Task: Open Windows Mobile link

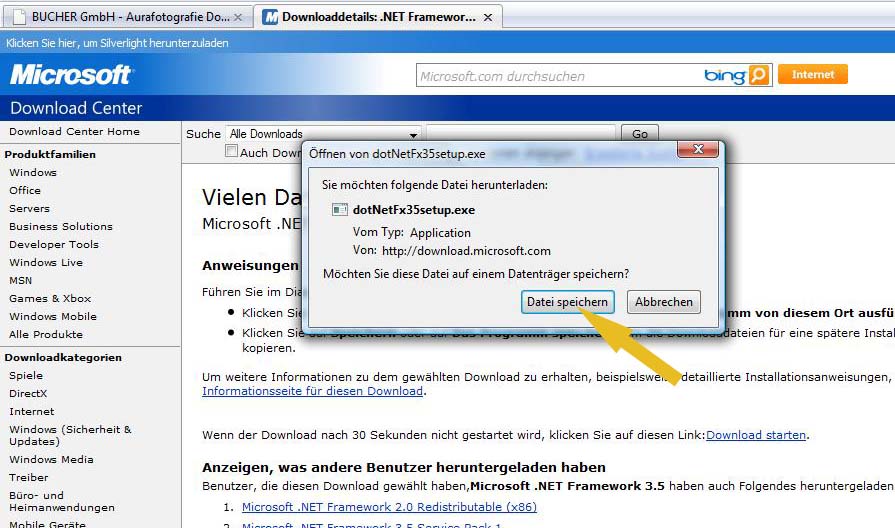Action: coord(53,316)
